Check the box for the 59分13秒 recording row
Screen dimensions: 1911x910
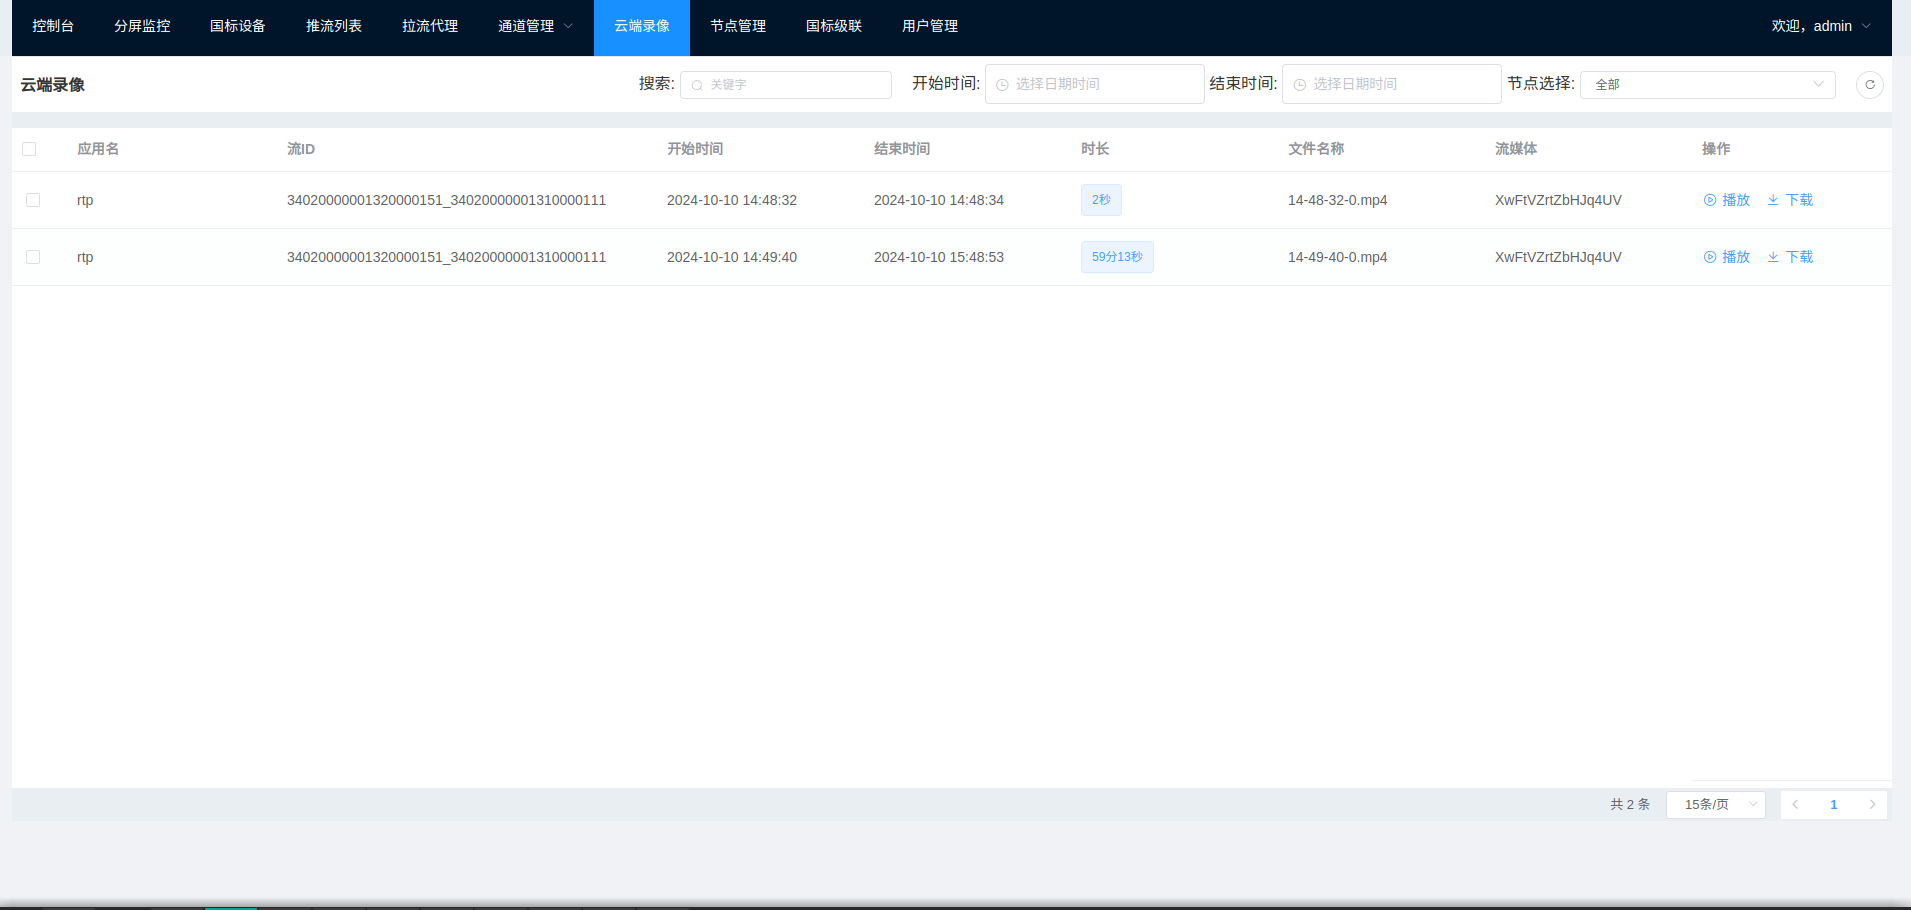click(33, 257)
